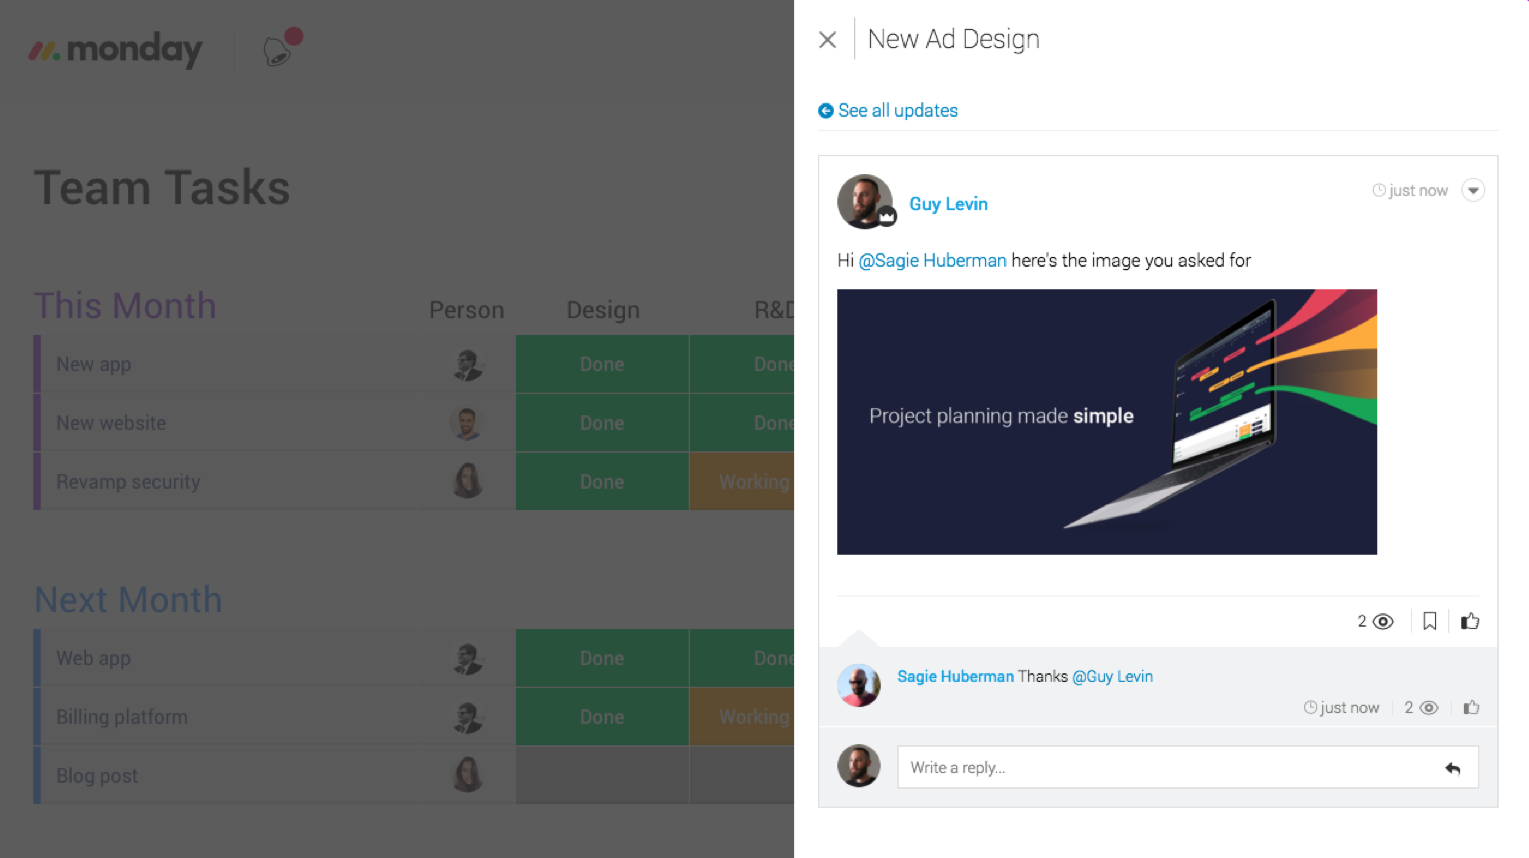The height and width of the screenshot is (858, 1529).
Task: Like Guy Levin's update with thumbs up
Action: point(1469,622)
